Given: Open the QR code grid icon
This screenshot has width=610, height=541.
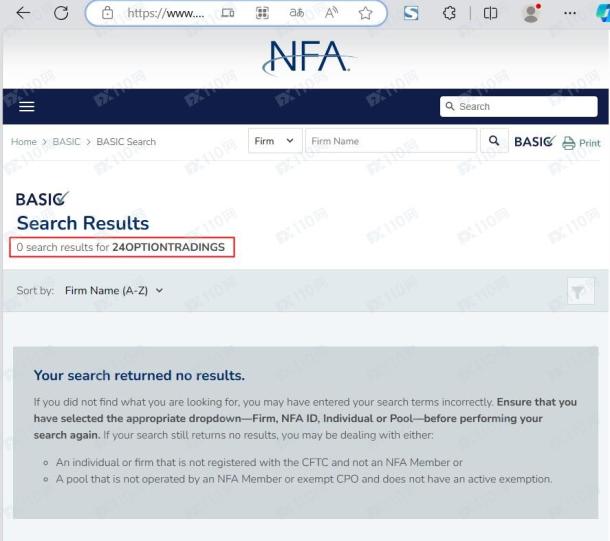Looking at the screenshot, I should point(262,13).
